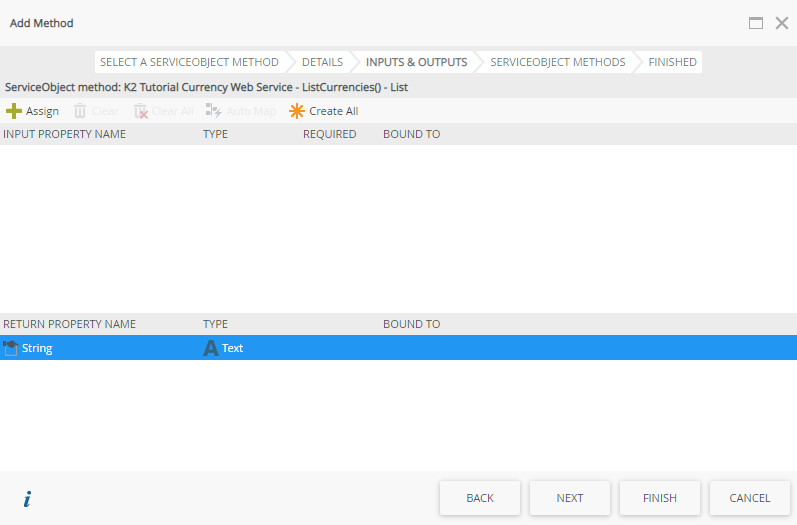Click the Required column header
Image resolution: width=797 pixels, height=525 pixels.
coord(329,134)
